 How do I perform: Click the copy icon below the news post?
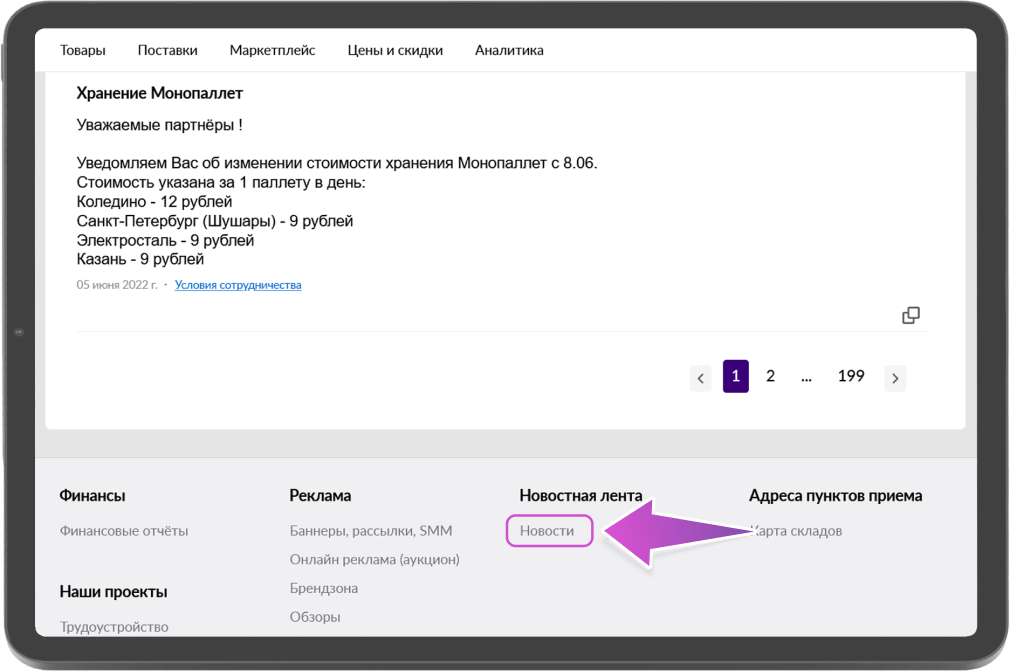(910, 315)
